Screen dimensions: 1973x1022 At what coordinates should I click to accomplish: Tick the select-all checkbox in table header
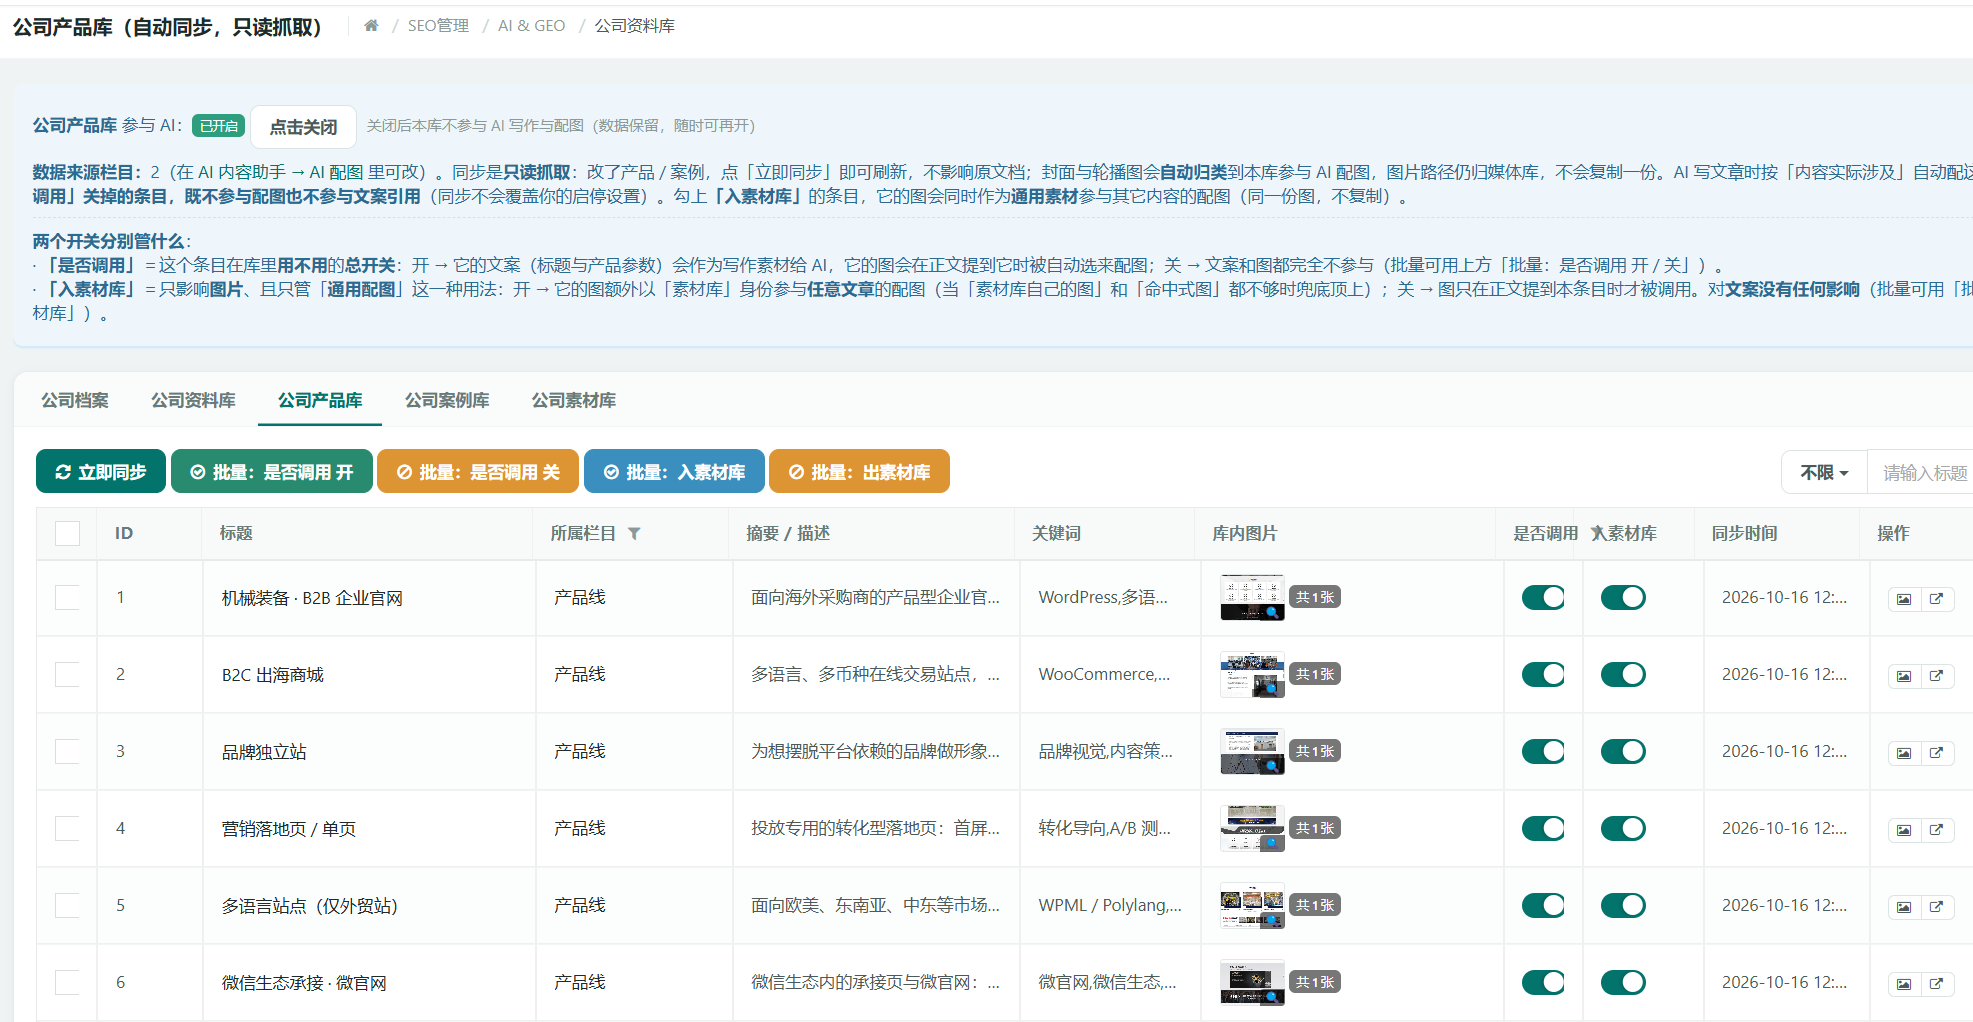click(x=67, y=533)
